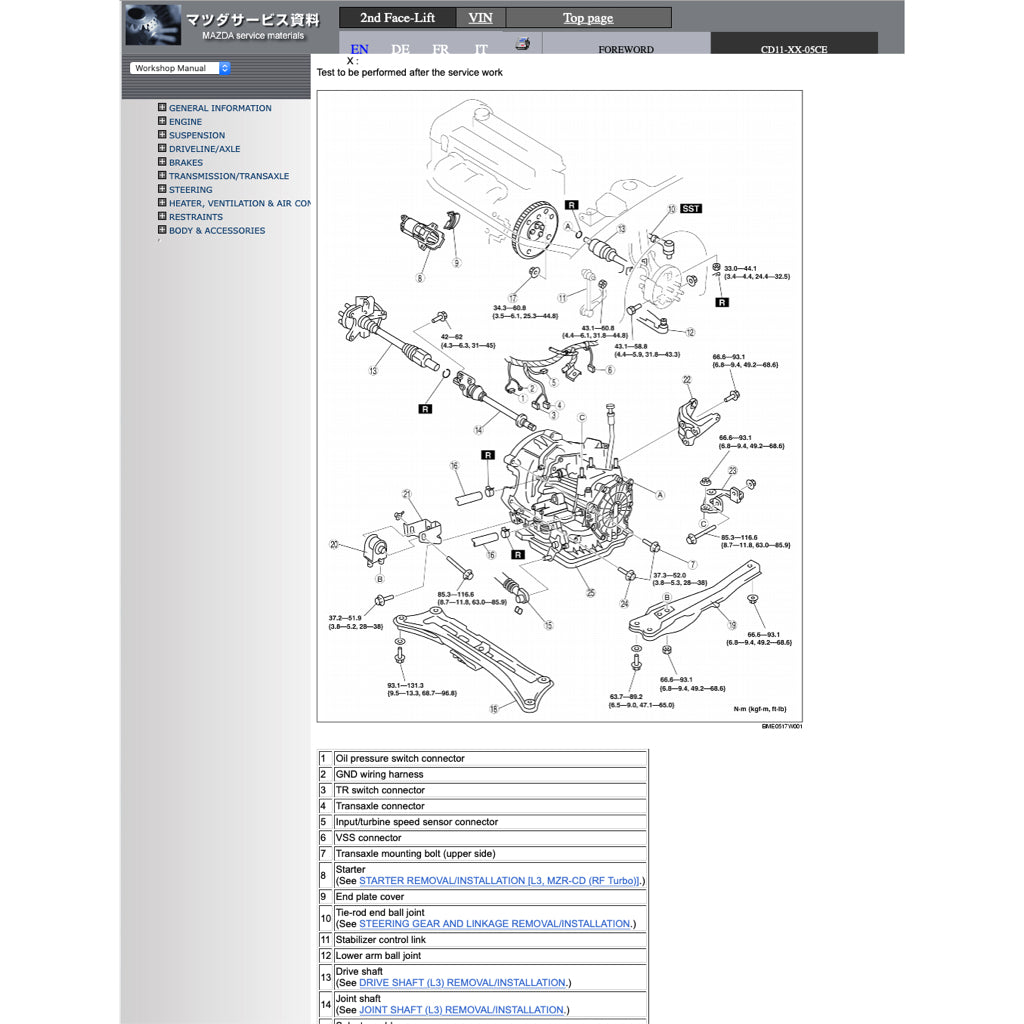Image resolution: width=1024 pixels, height=1024 pixels.
Task: Select the FOREWORD tab
Action: [x=626, y=48]
